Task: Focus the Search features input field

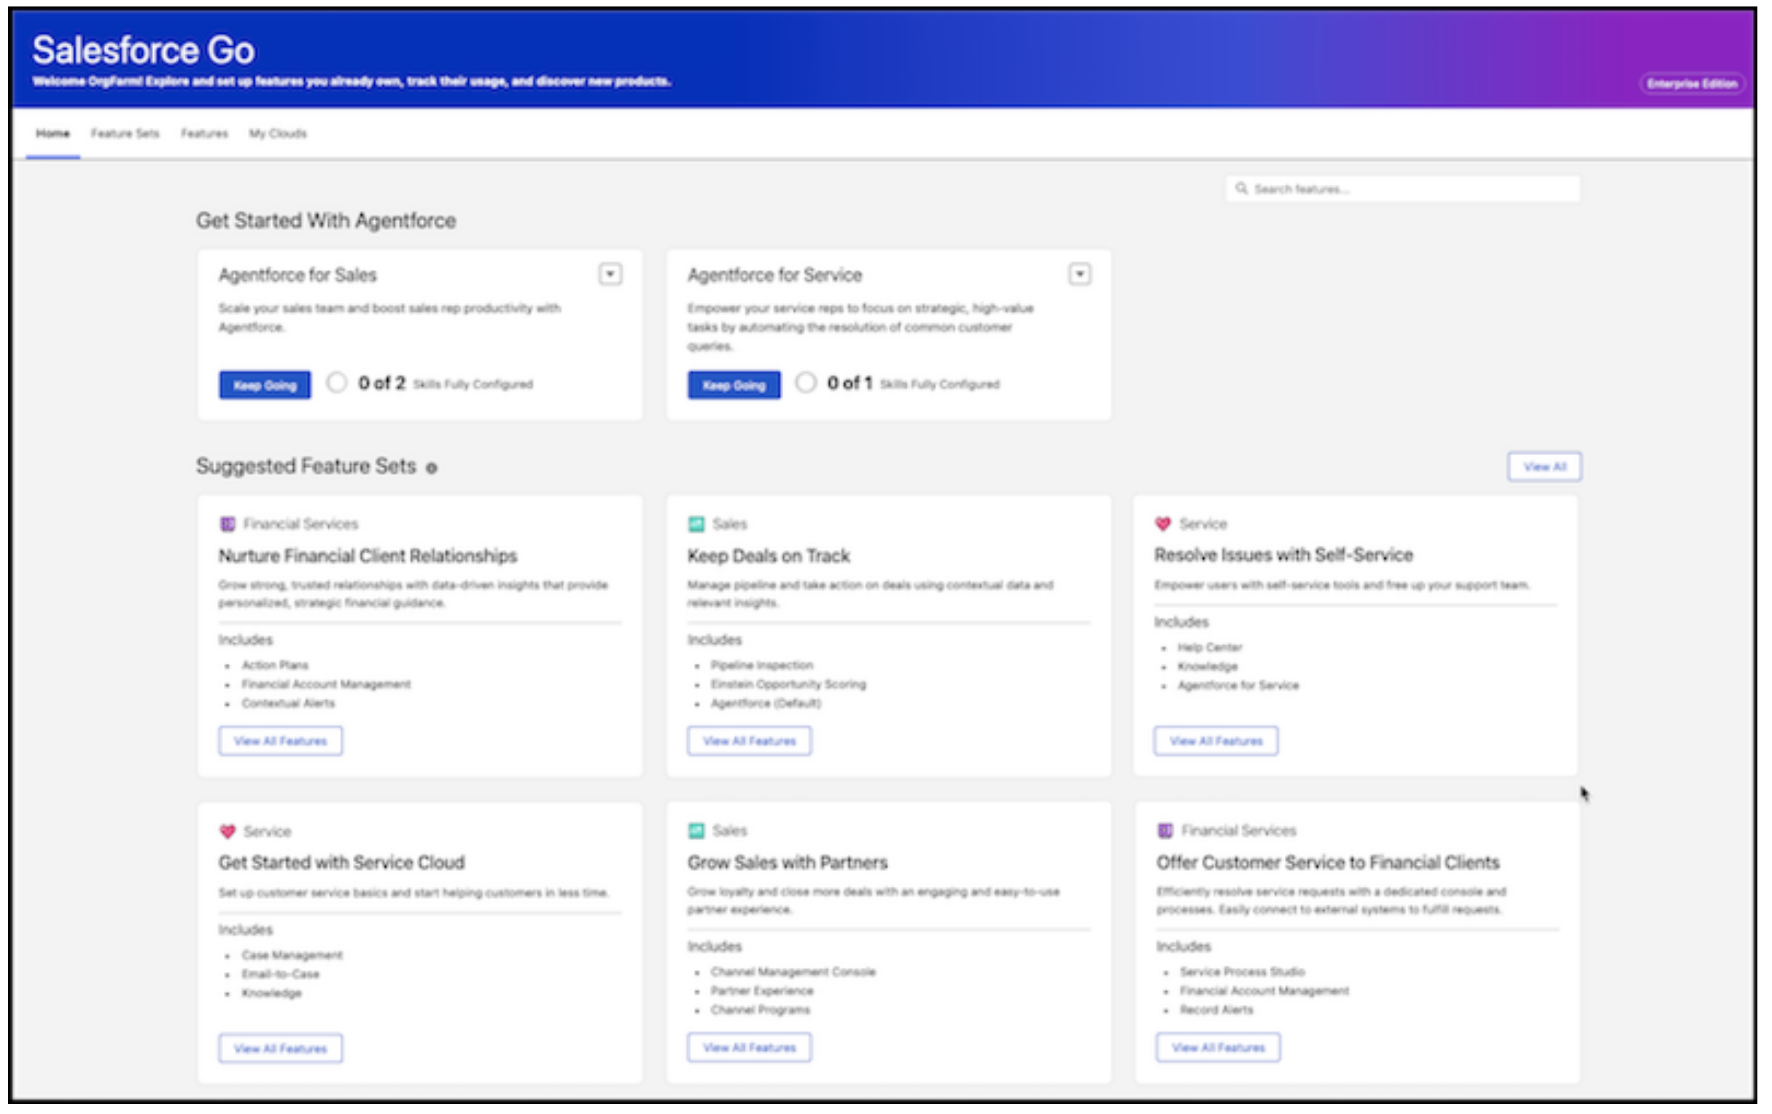Action: click(x=1410, y=189)
